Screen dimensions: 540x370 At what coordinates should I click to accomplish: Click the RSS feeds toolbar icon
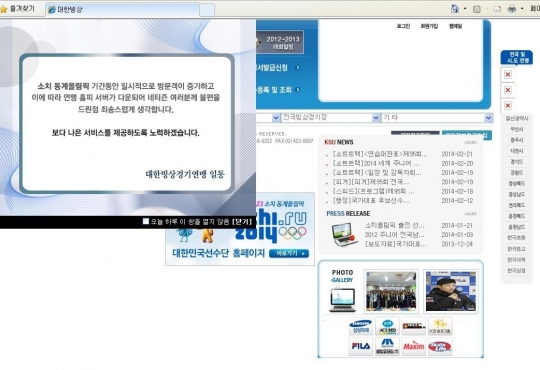tap(477, 9)
